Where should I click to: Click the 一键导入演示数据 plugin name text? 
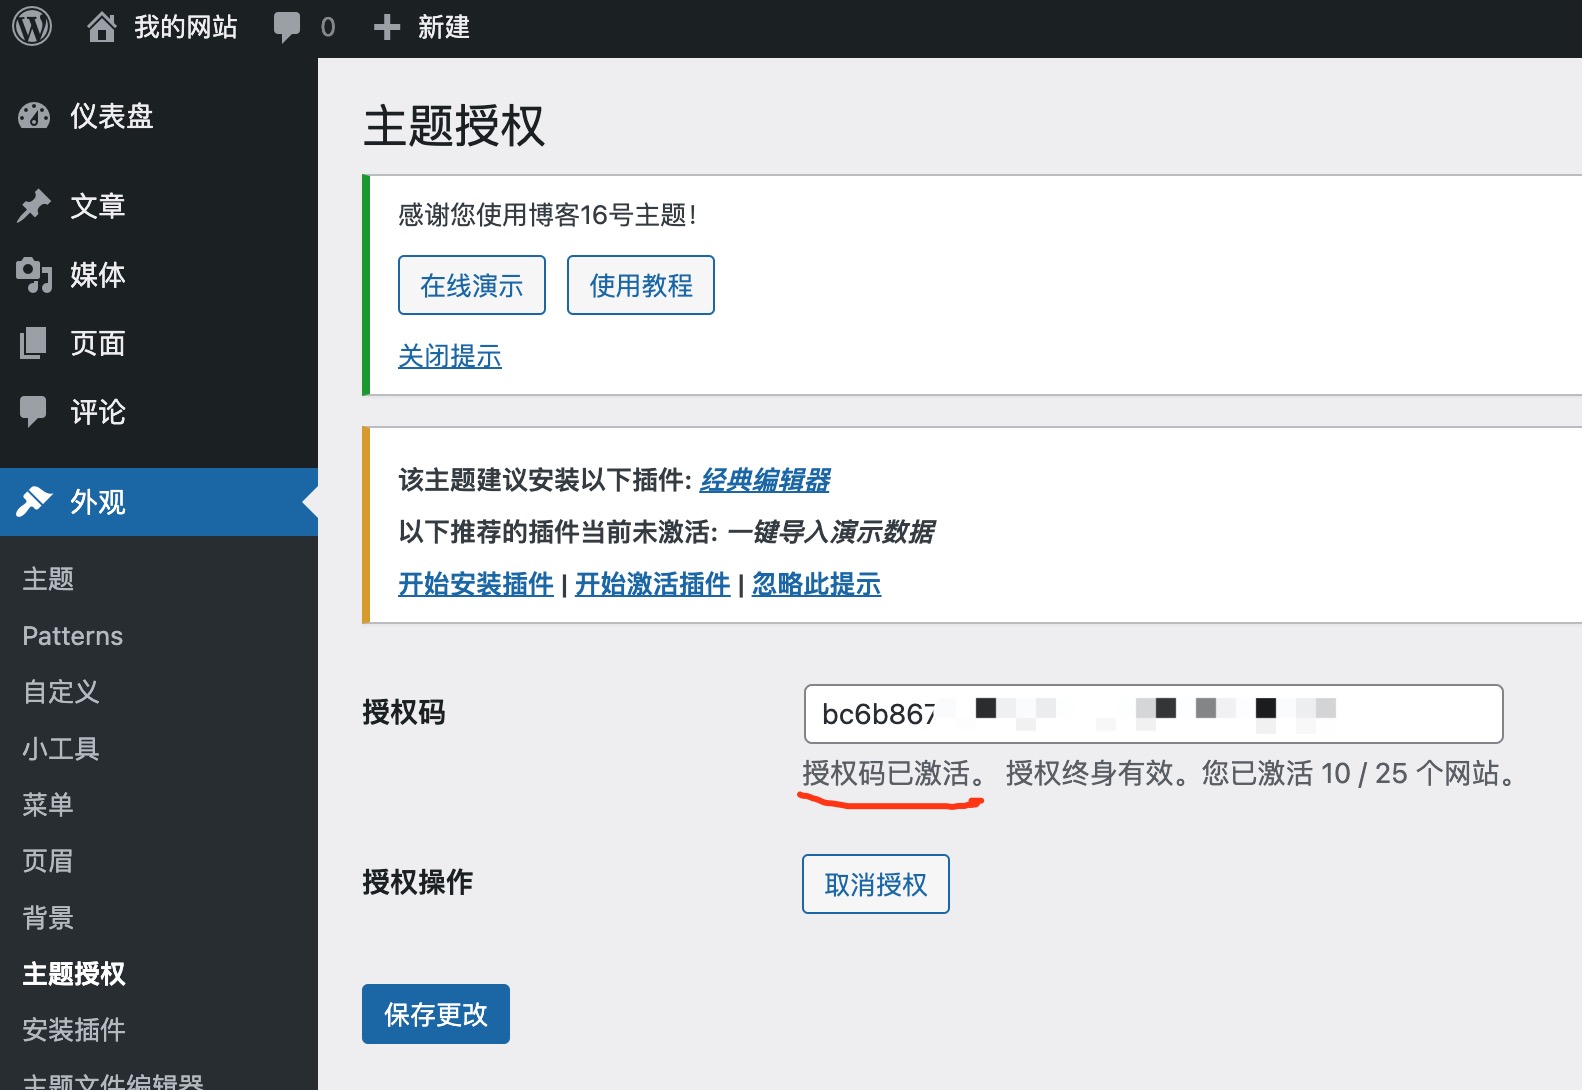click(832, 532)
